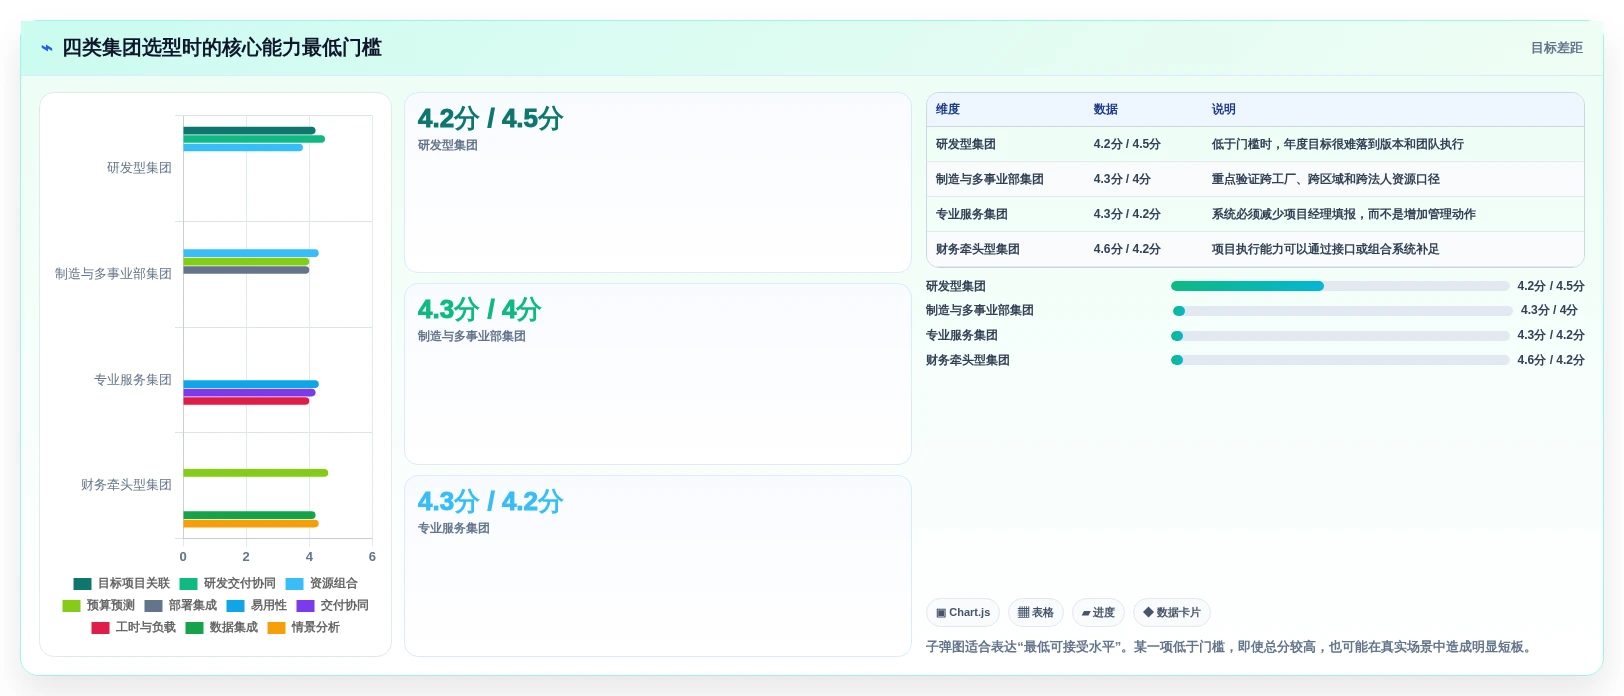Click the 制造与多事业部集团 progress bar

(x=1342, y=311)
